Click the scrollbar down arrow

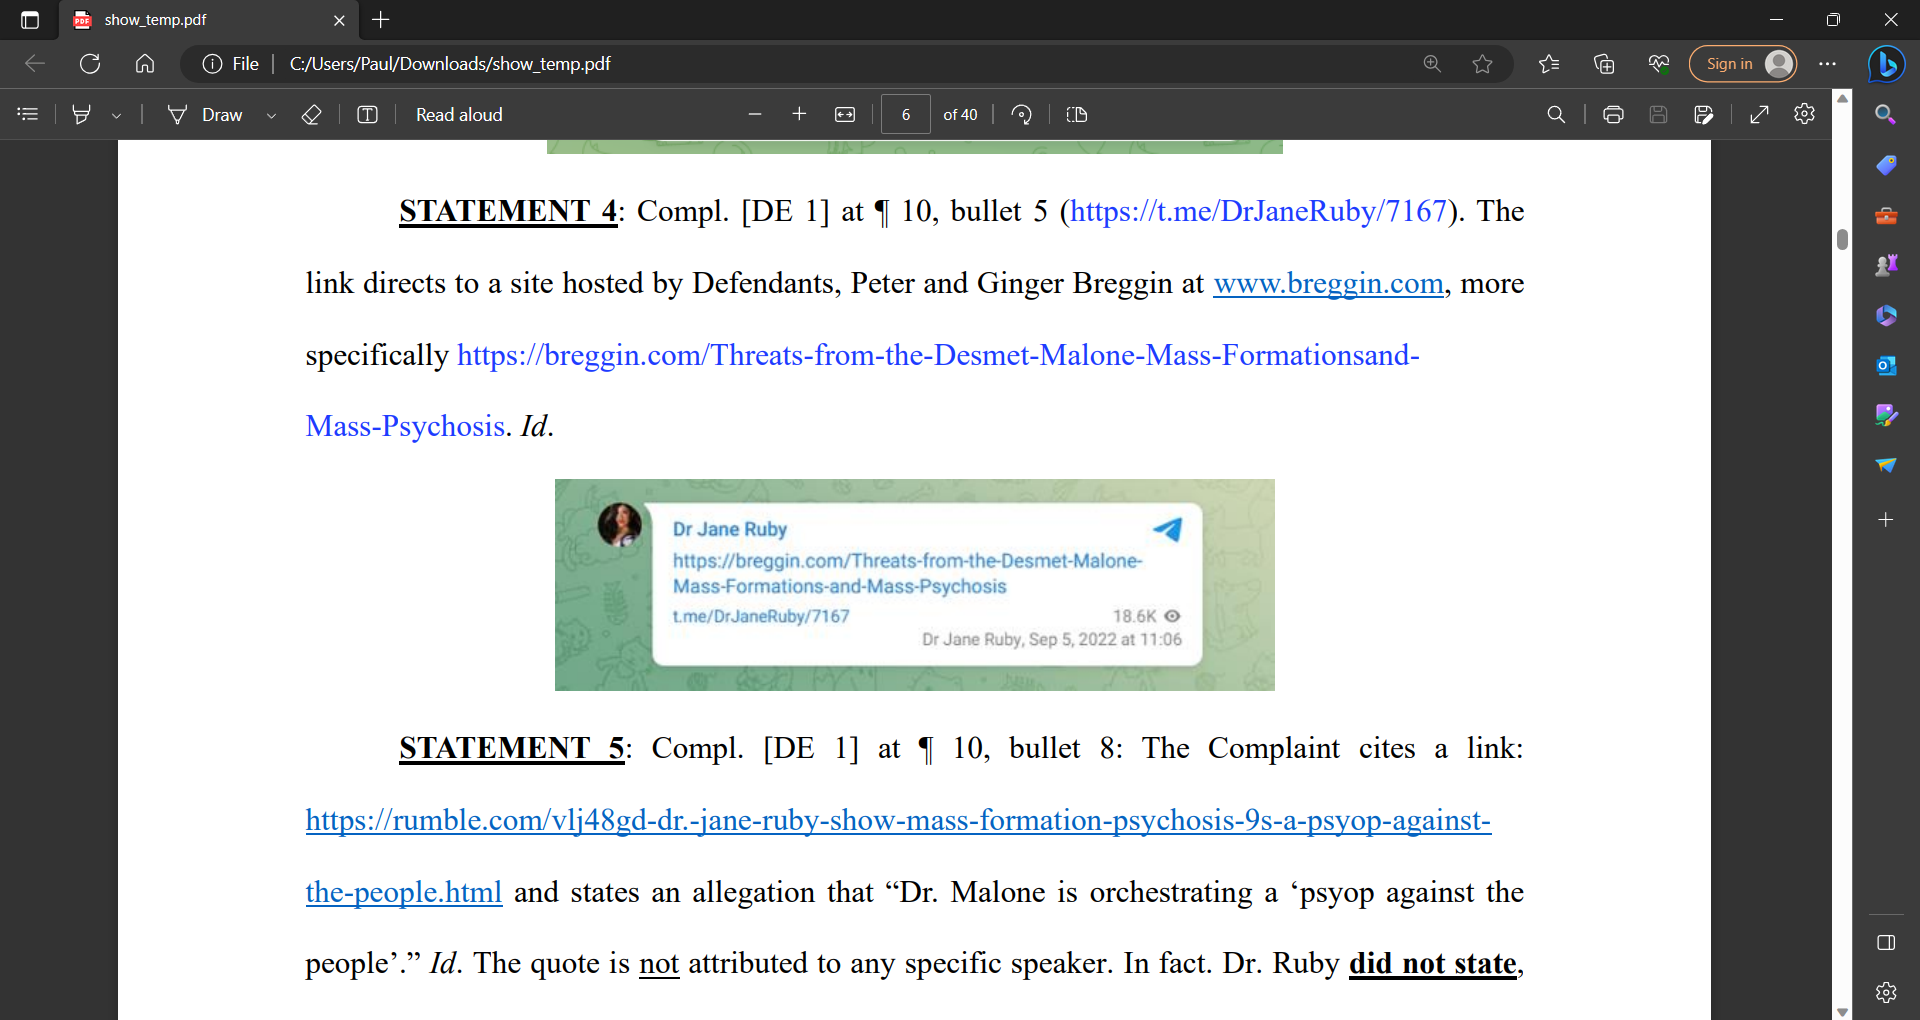[1842, 1011]
